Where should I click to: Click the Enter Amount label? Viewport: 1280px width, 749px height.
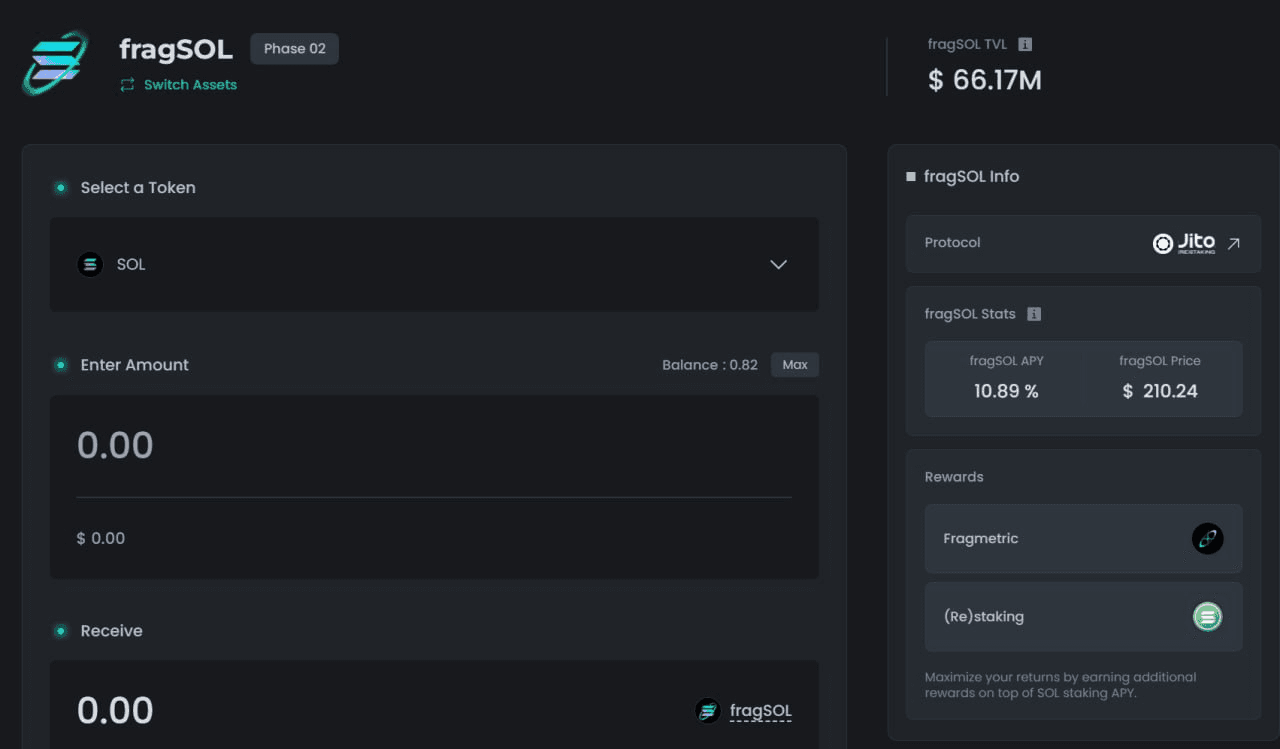click(135, 365)
